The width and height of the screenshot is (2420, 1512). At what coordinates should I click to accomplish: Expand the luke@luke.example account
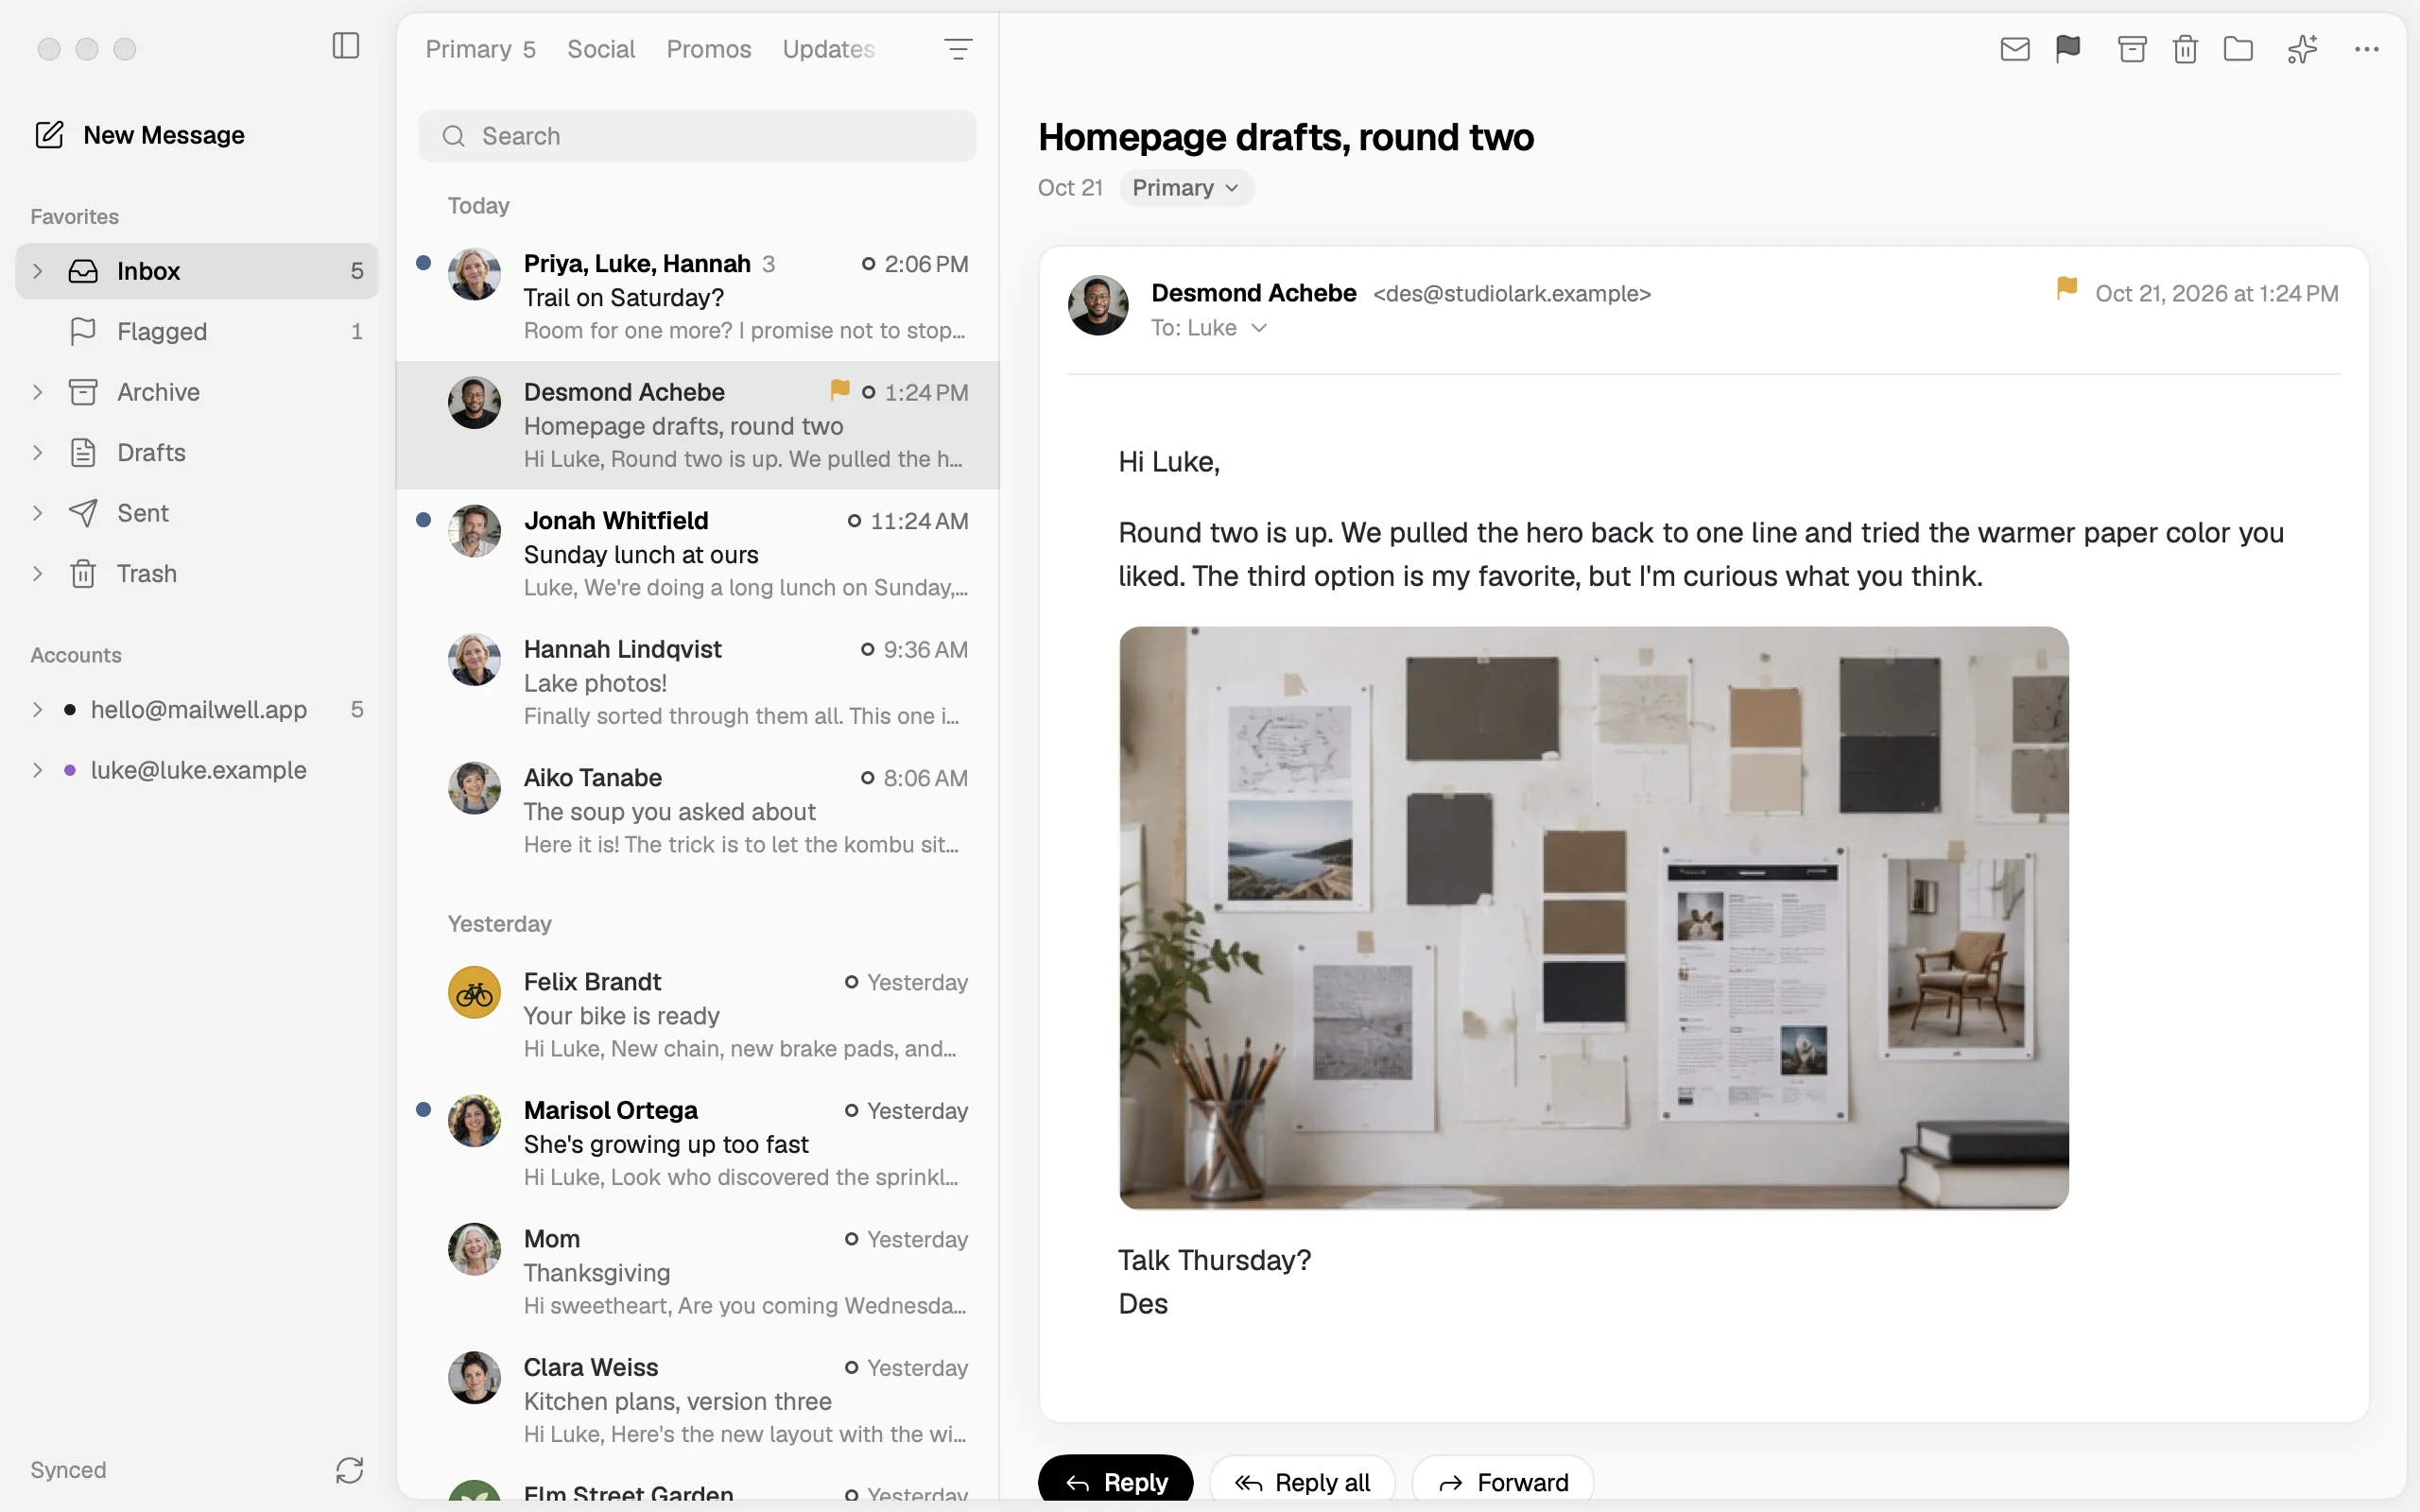(38, 770)
